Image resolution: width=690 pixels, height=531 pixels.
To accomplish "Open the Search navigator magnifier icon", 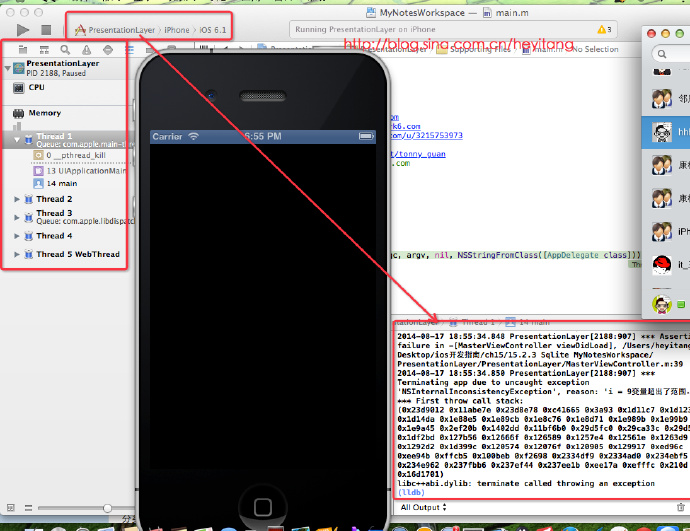I will [65, 50].
